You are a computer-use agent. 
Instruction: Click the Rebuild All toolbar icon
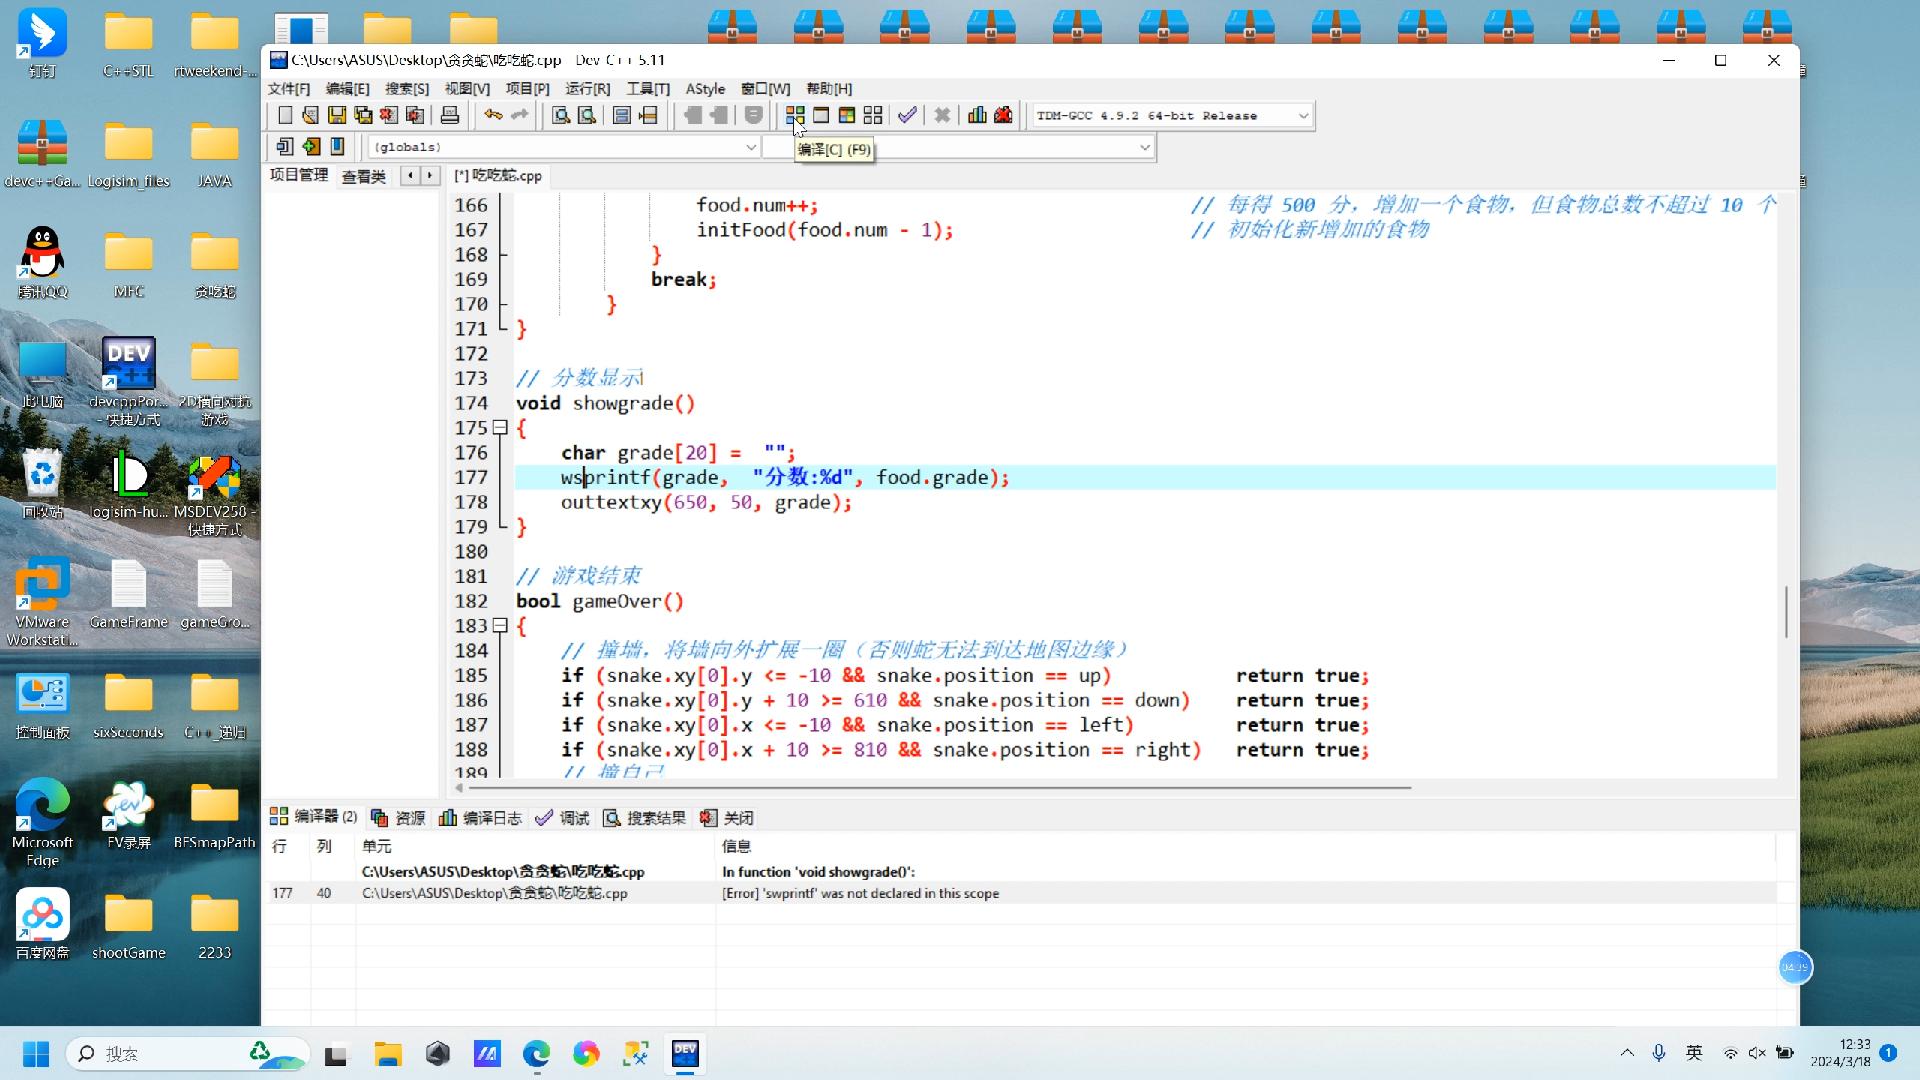(873, 116)
